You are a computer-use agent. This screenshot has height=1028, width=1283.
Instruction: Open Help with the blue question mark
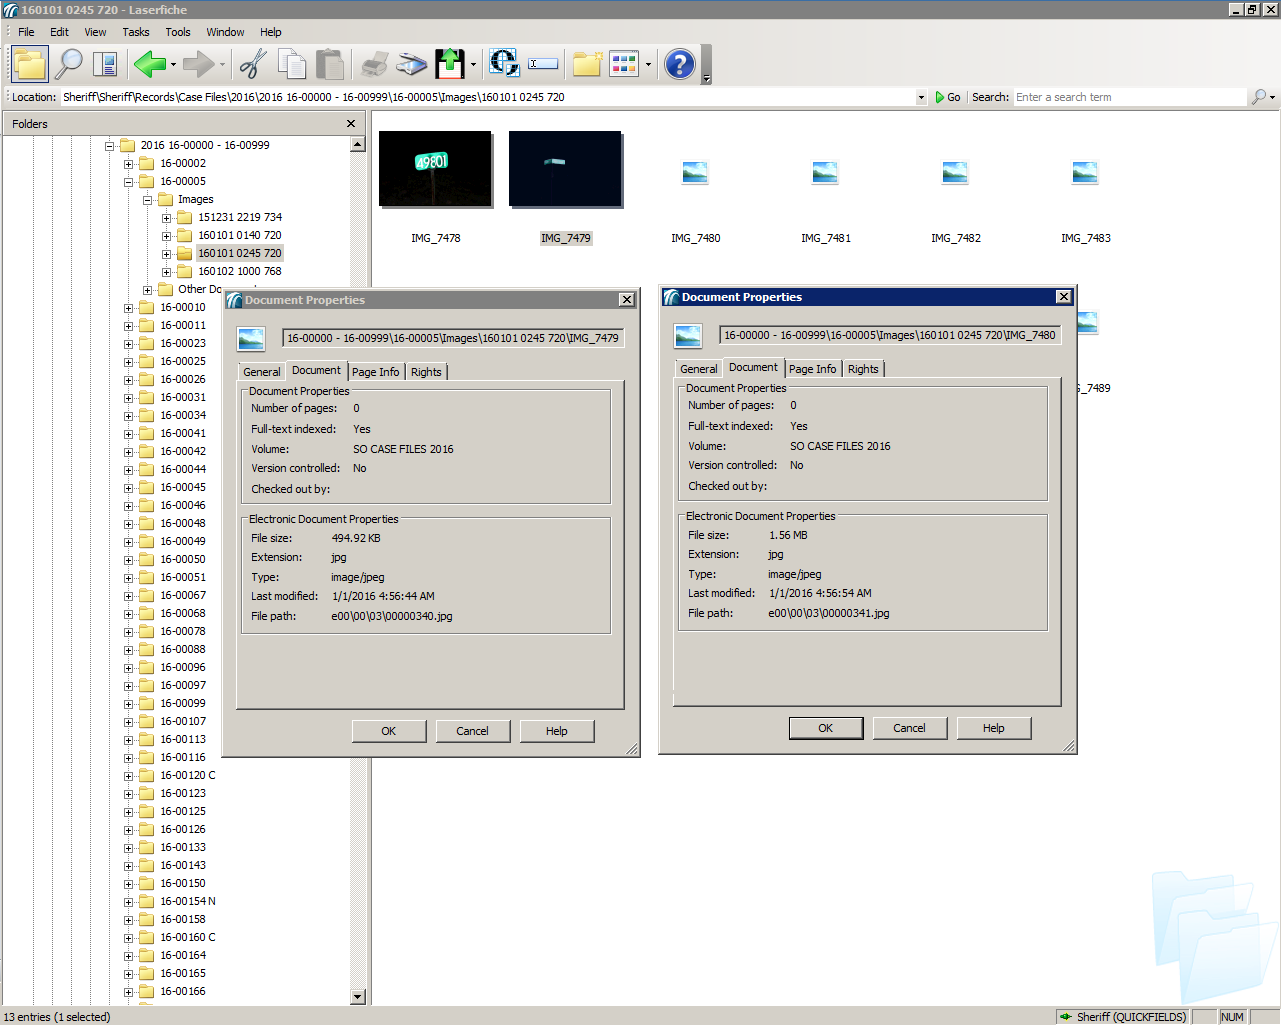[679, 64]
